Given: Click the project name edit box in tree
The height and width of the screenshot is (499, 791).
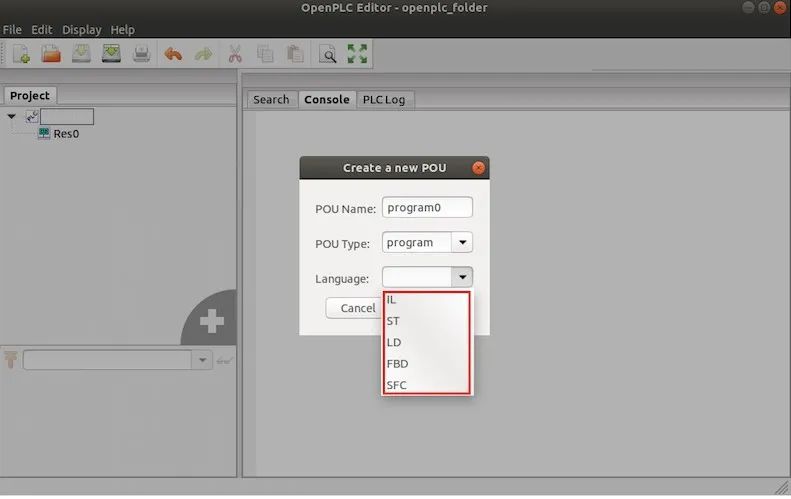Looking at the screenshot, I should (67, 117).
